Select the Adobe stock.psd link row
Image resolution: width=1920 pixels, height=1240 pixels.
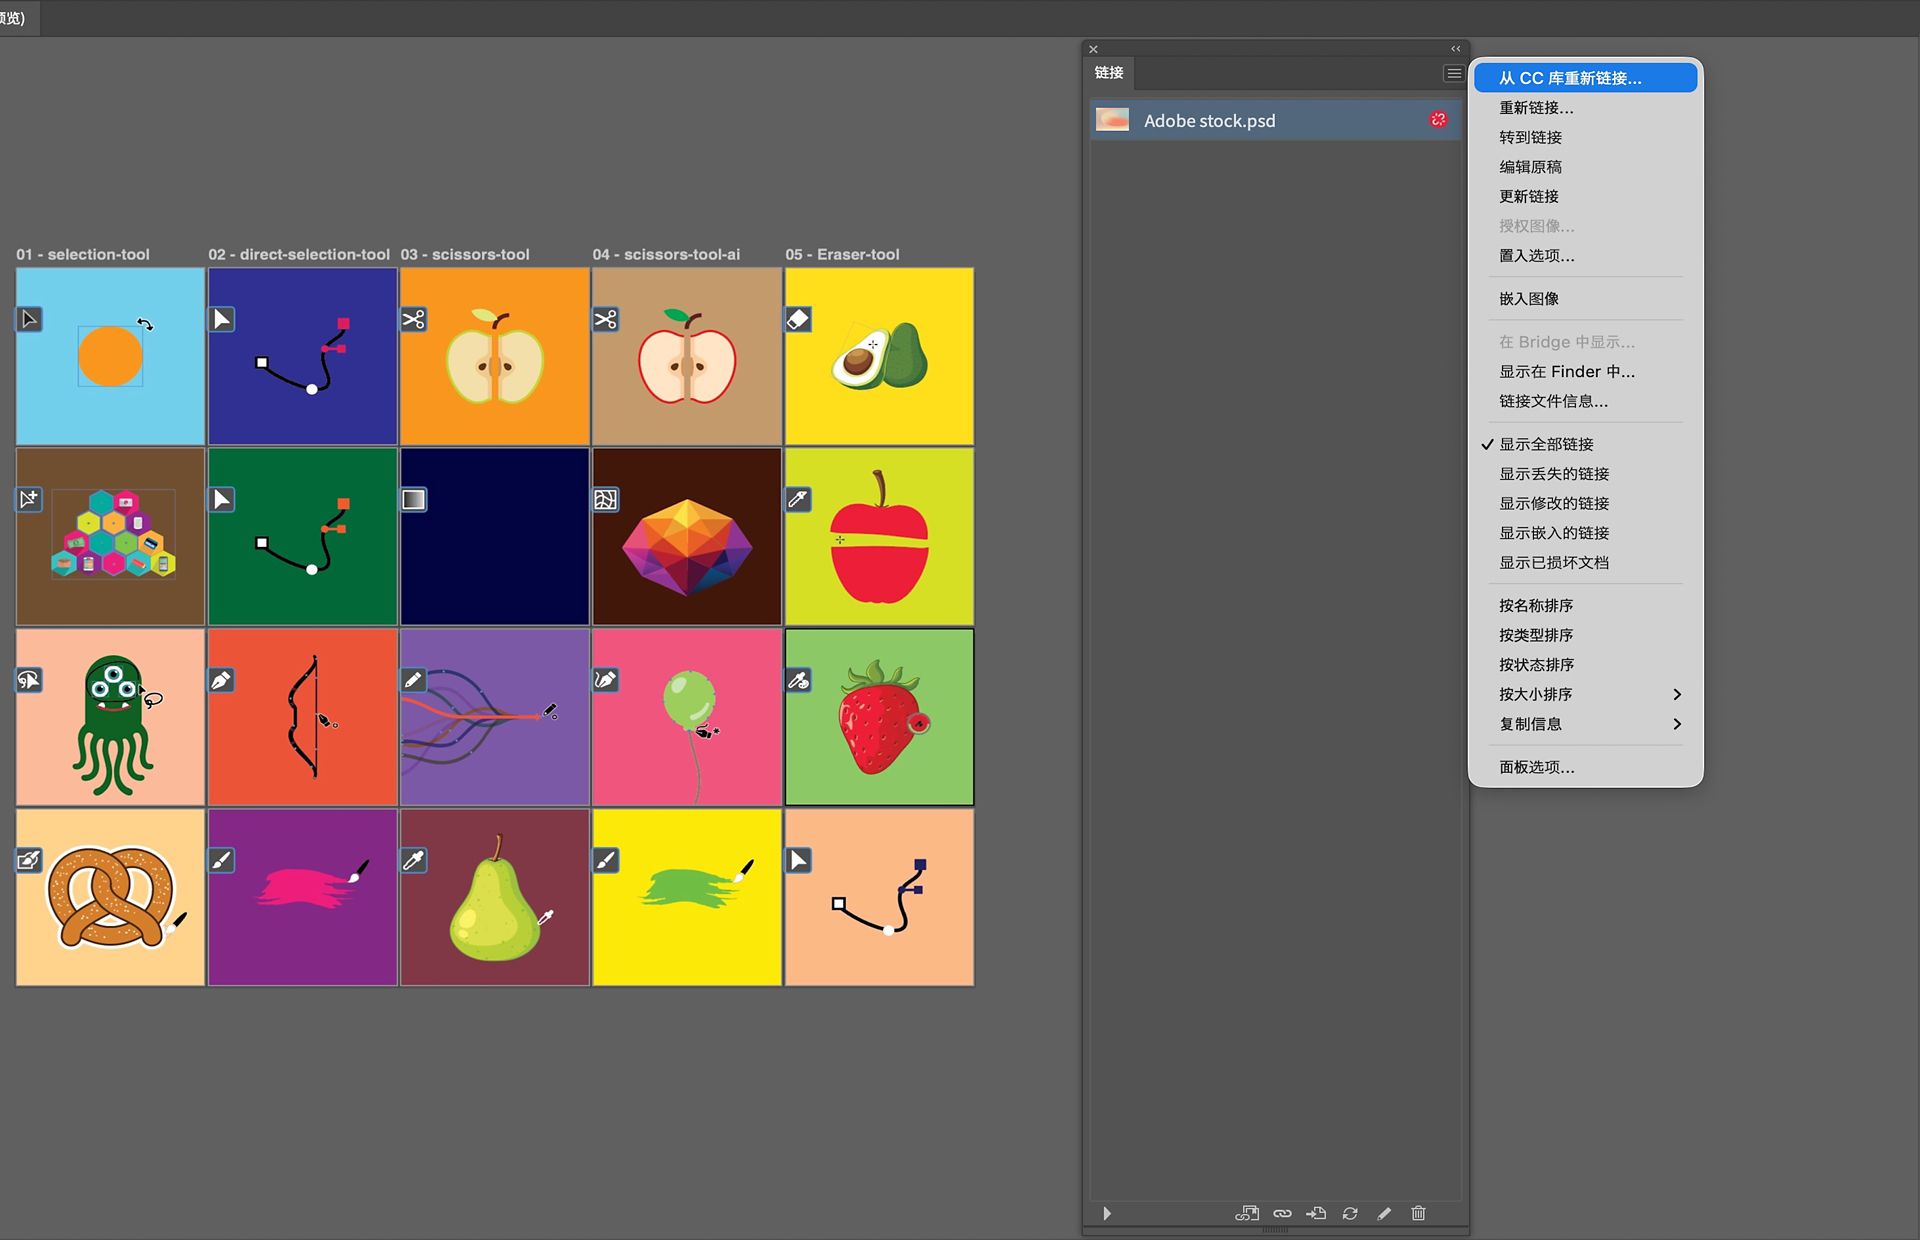[1275, 120]
